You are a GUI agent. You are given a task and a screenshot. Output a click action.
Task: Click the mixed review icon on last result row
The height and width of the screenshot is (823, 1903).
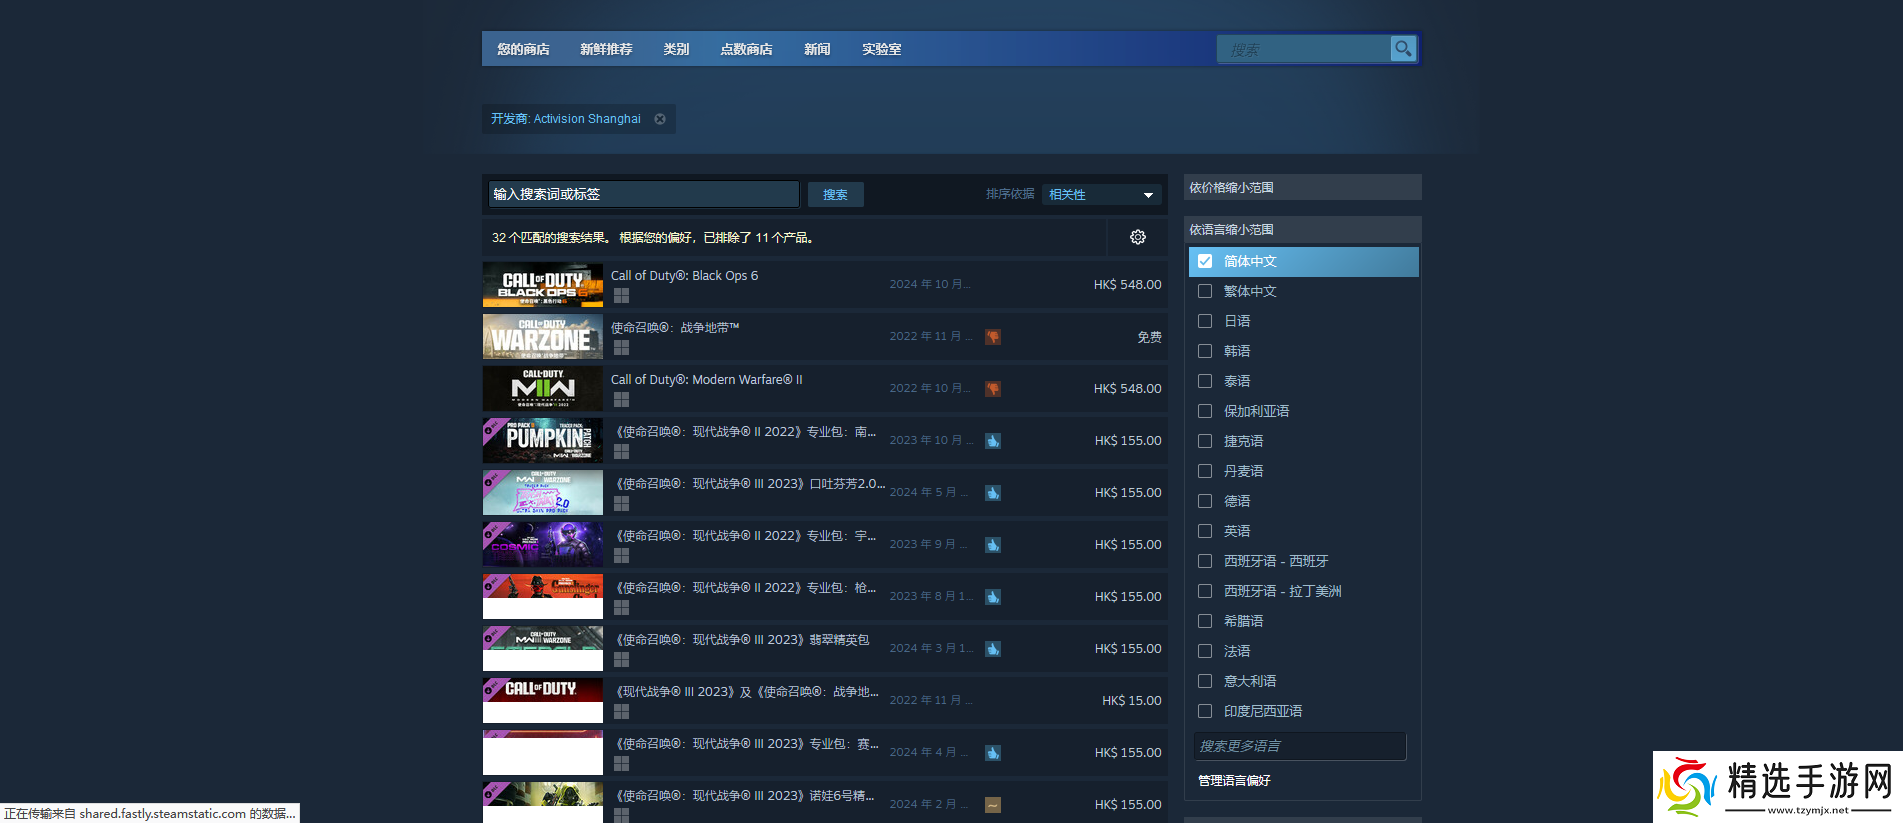pyautogui.click(x=993, y=805)
